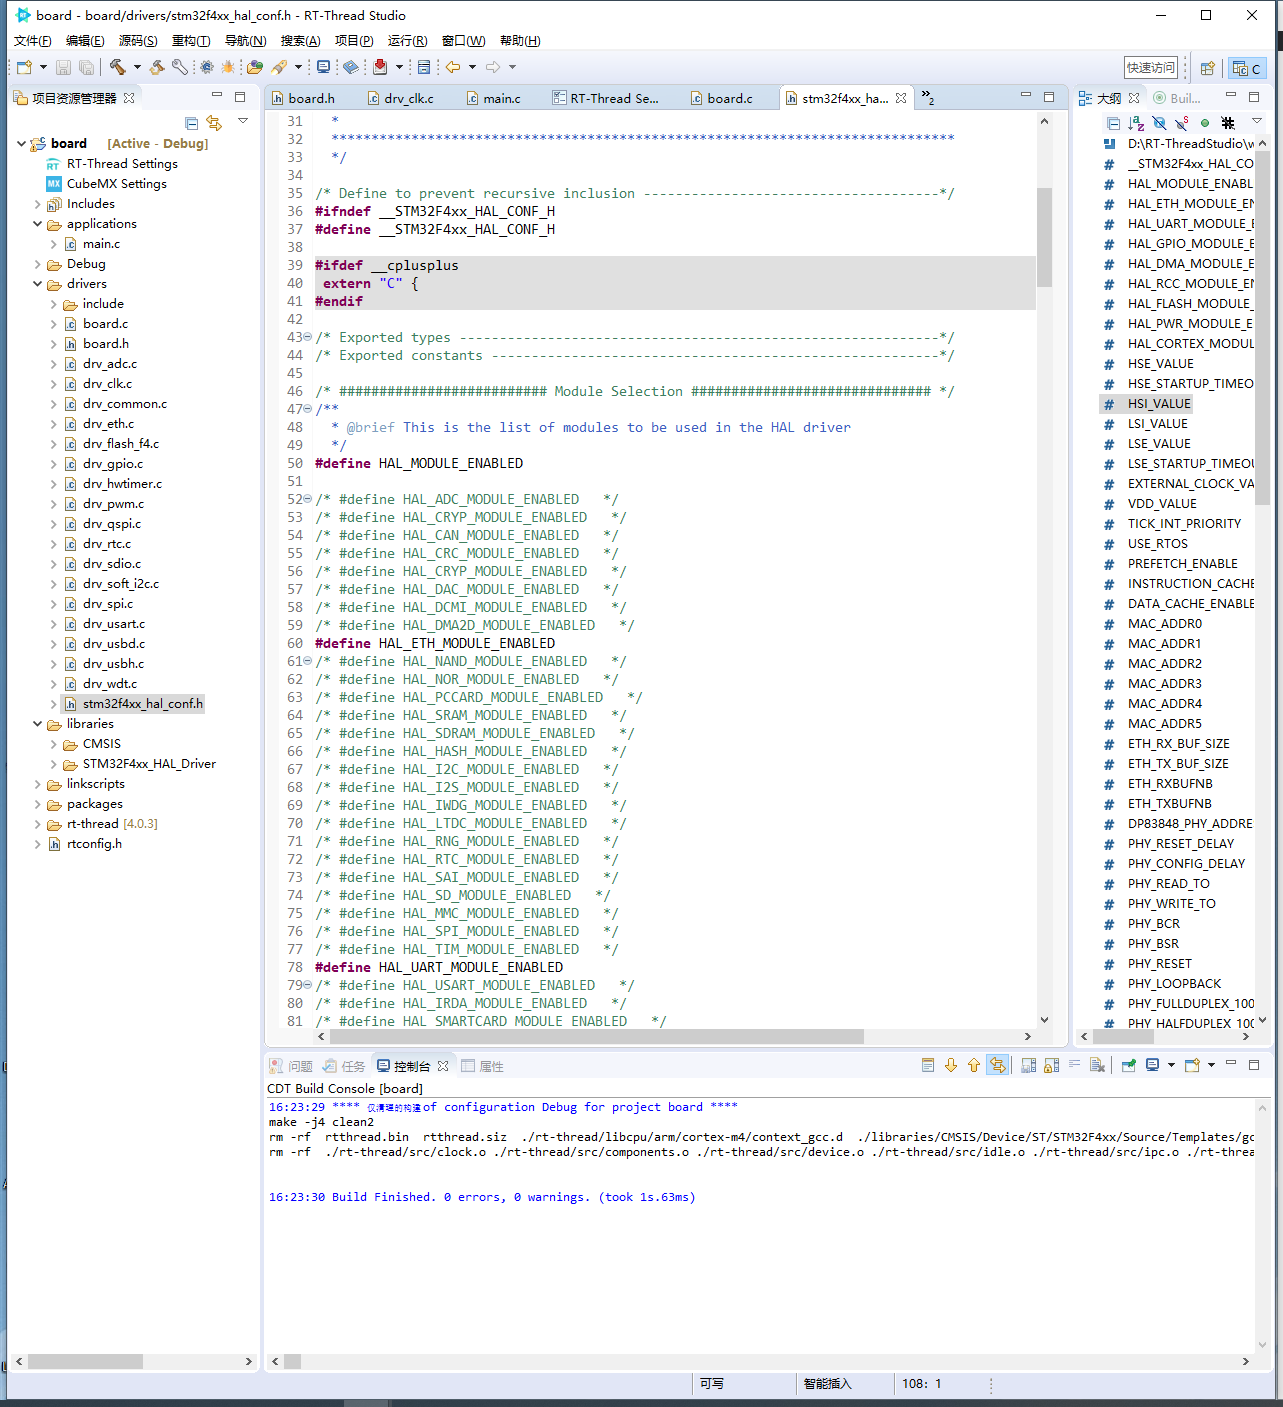Click Pin Console icon
The height and width of the screenshot is (1407, 1283).
coord(1128,1065)
